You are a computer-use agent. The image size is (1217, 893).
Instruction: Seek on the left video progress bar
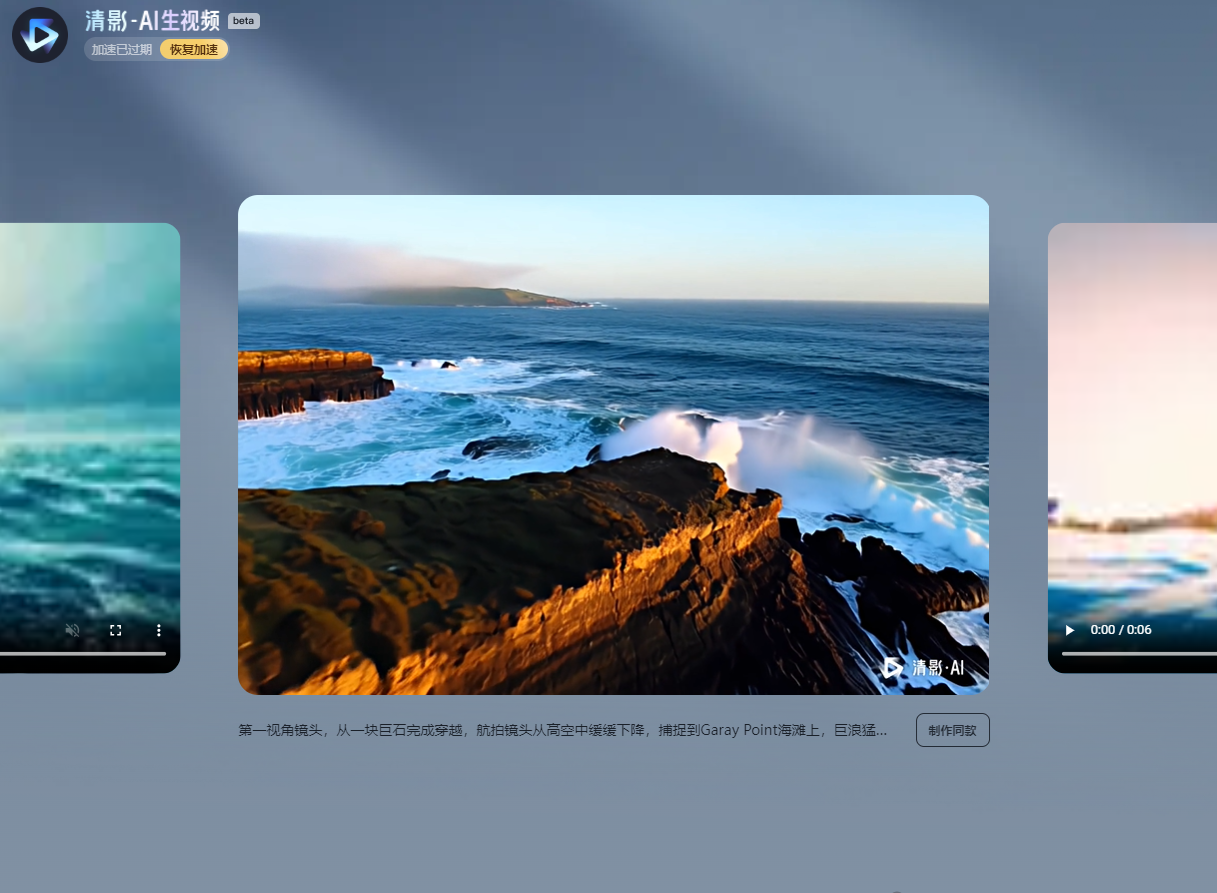click(80, 654)
